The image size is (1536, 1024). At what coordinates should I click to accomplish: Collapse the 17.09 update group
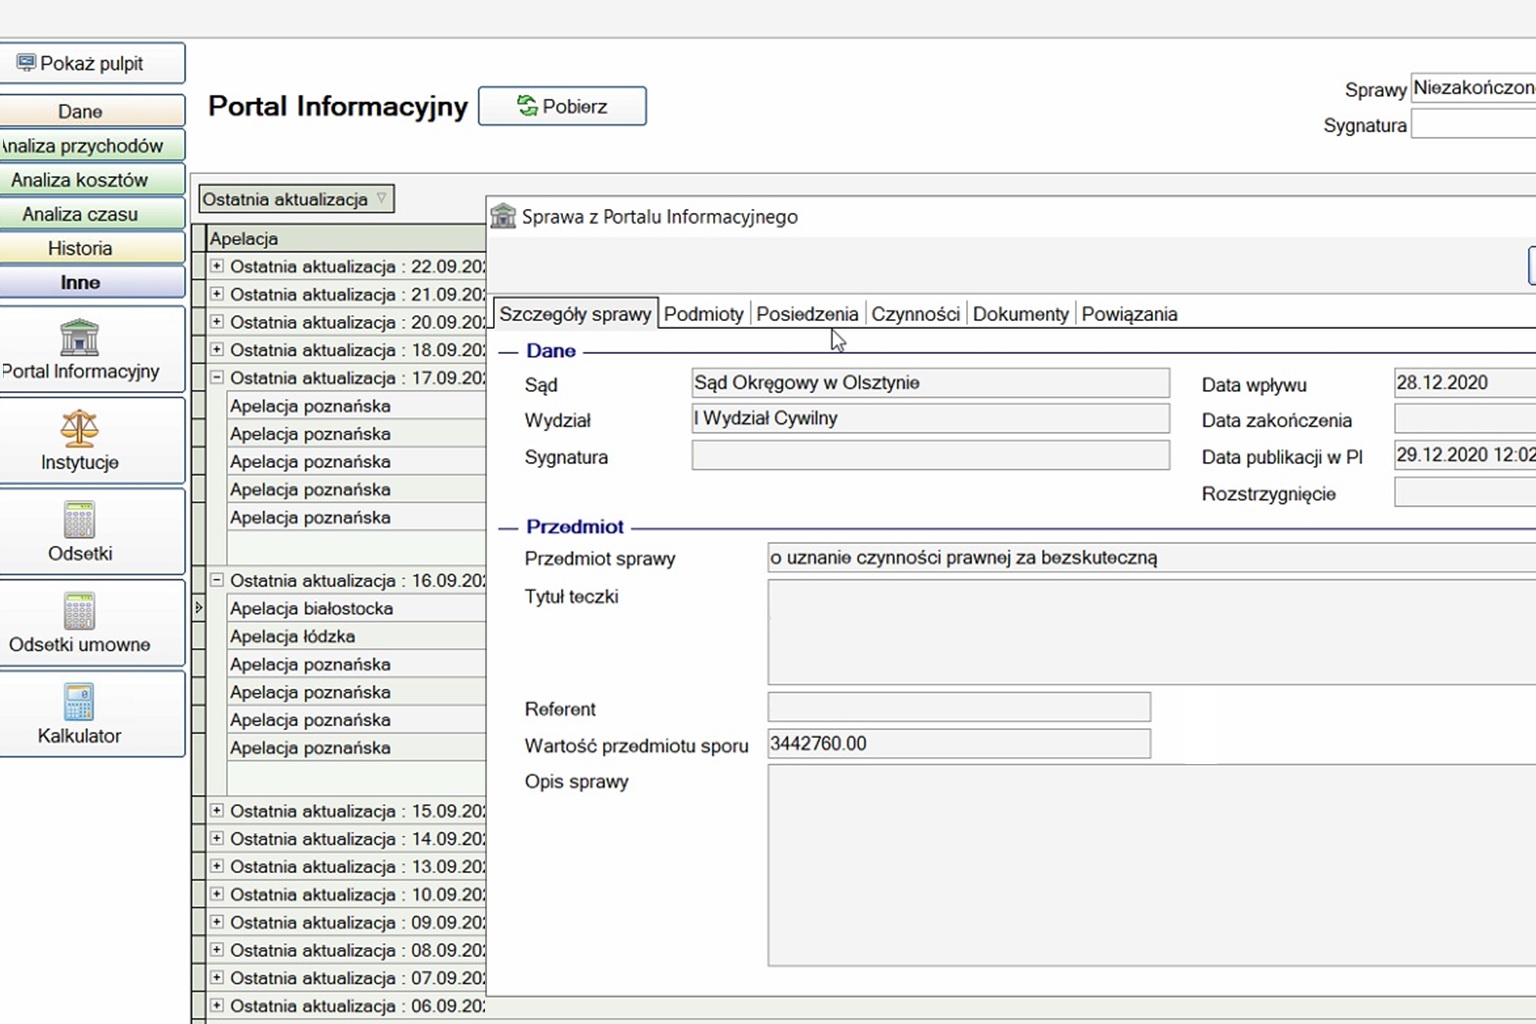point(217,378)
